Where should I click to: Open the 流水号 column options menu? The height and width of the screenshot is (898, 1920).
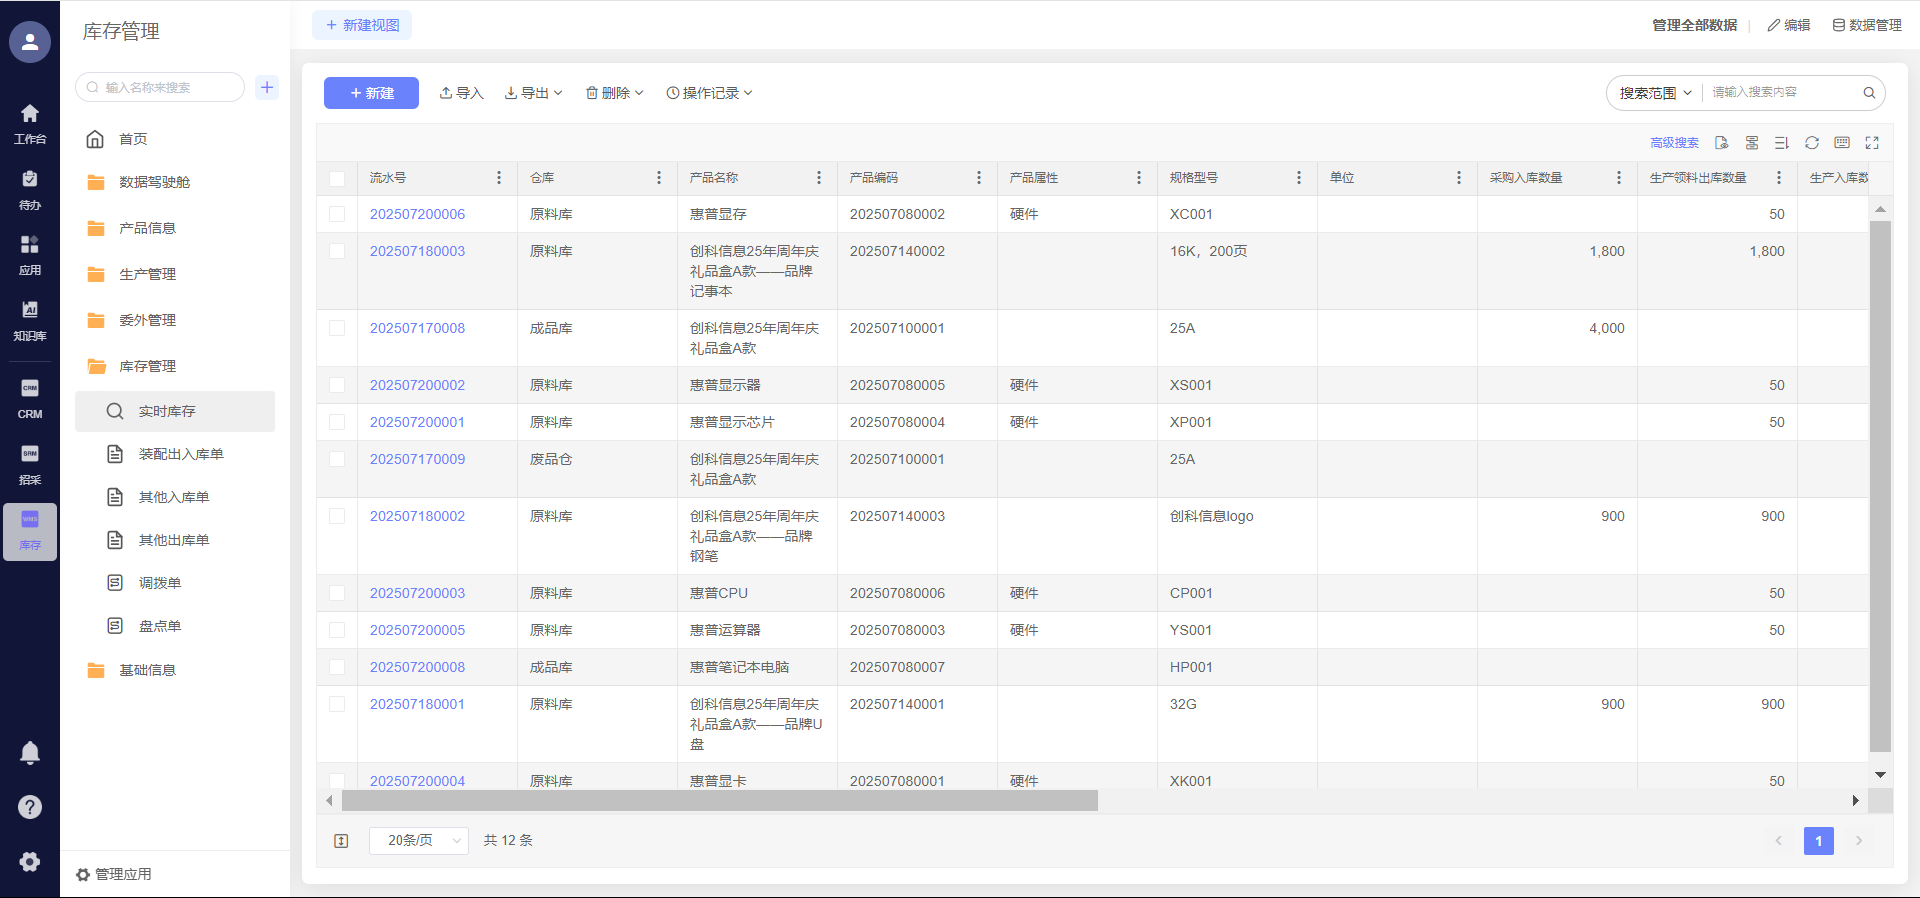coord(499,178)
